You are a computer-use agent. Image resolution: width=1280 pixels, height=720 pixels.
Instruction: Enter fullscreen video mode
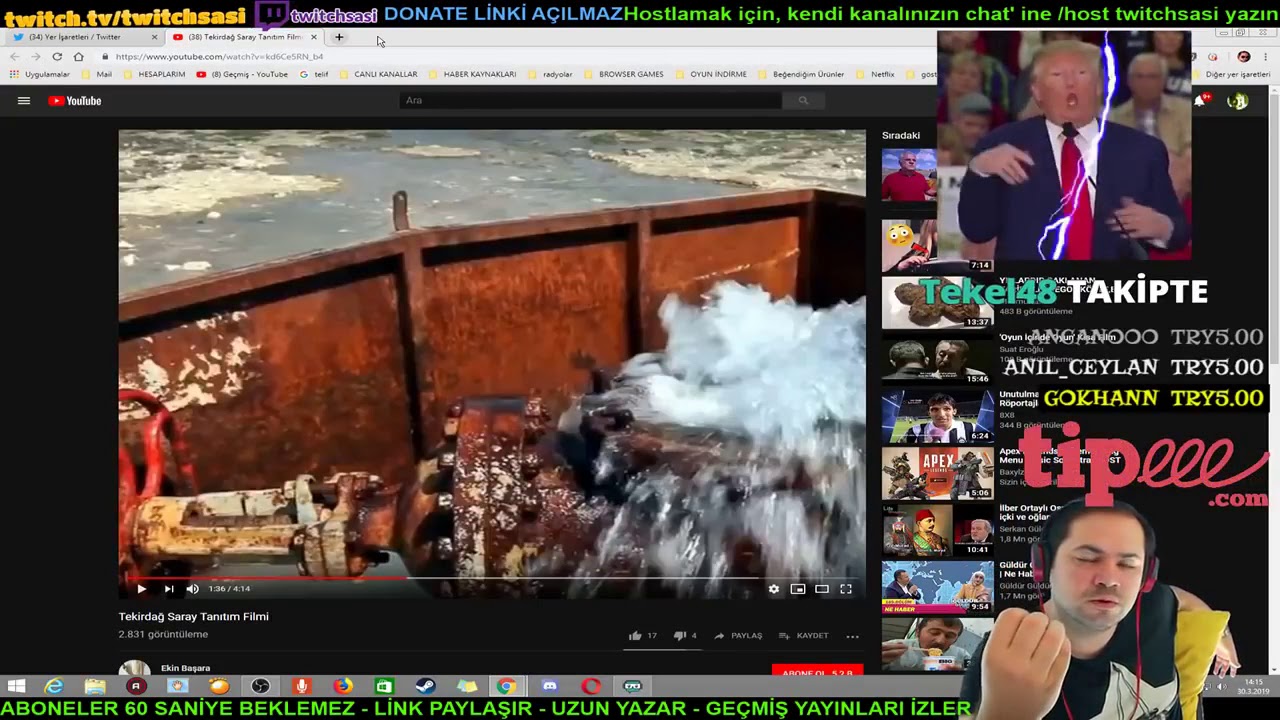845,589
